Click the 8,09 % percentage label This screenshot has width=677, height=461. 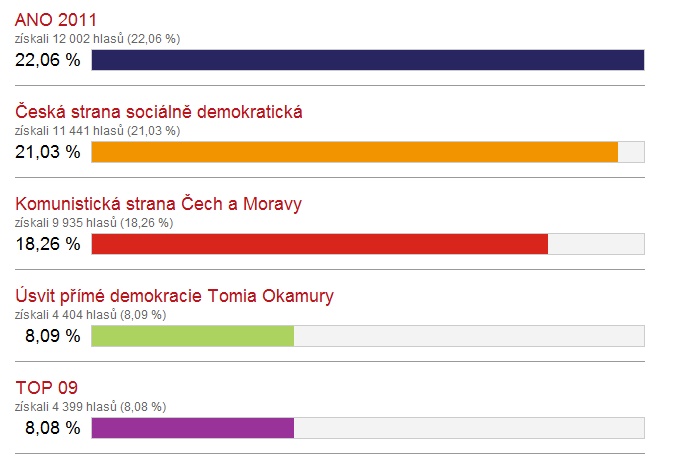(x=52, y=336)
